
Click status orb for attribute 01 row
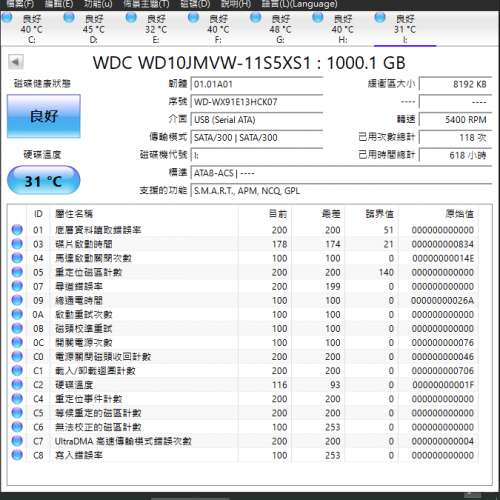tap(17, 230)
